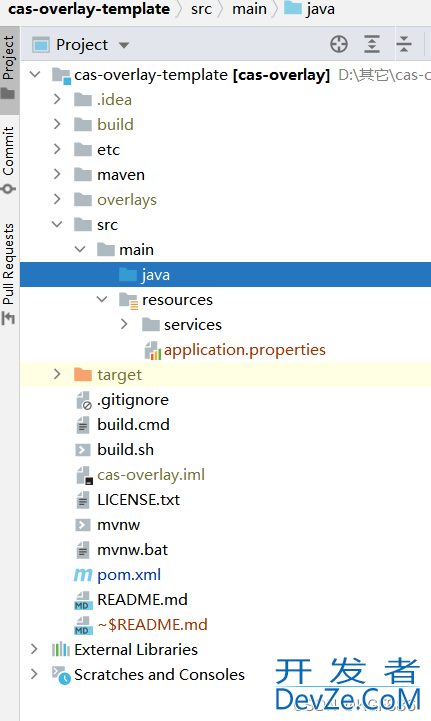The image size is (431, 721).
Task: Click the mvnw.bat file icon
Action: coord(83,549)
